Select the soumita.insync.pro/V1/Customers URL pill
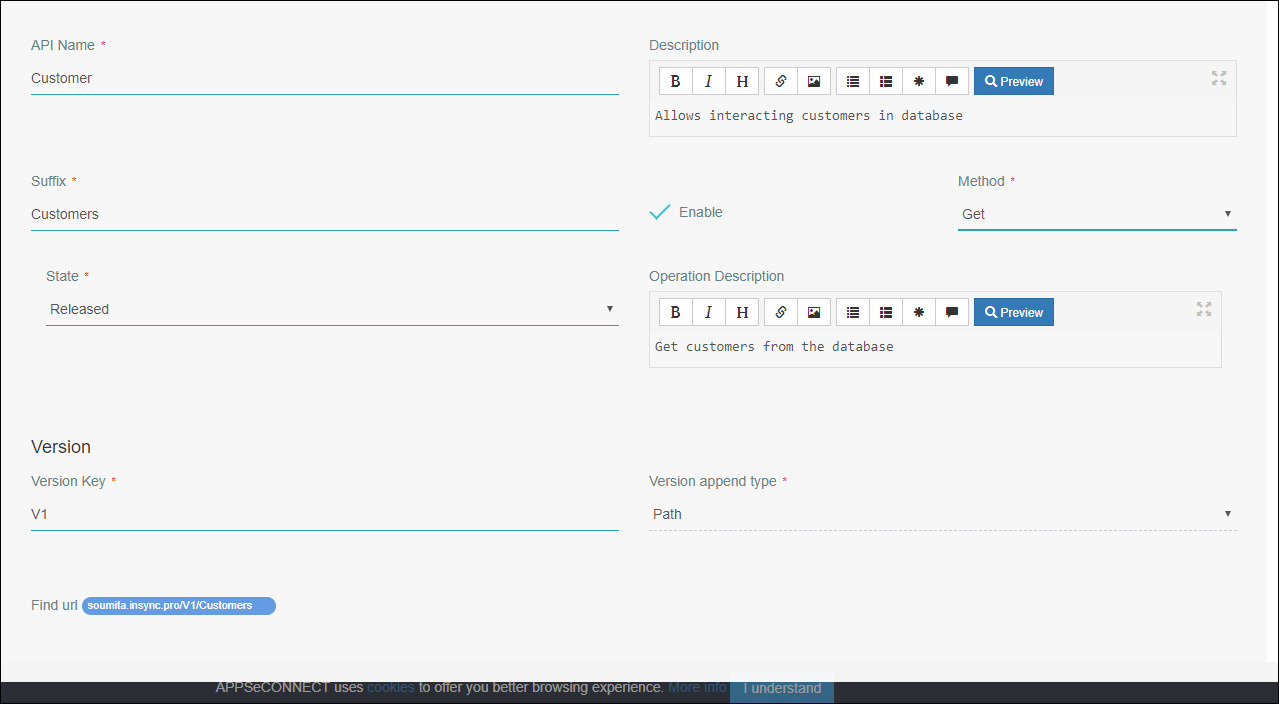 point(178,605)
